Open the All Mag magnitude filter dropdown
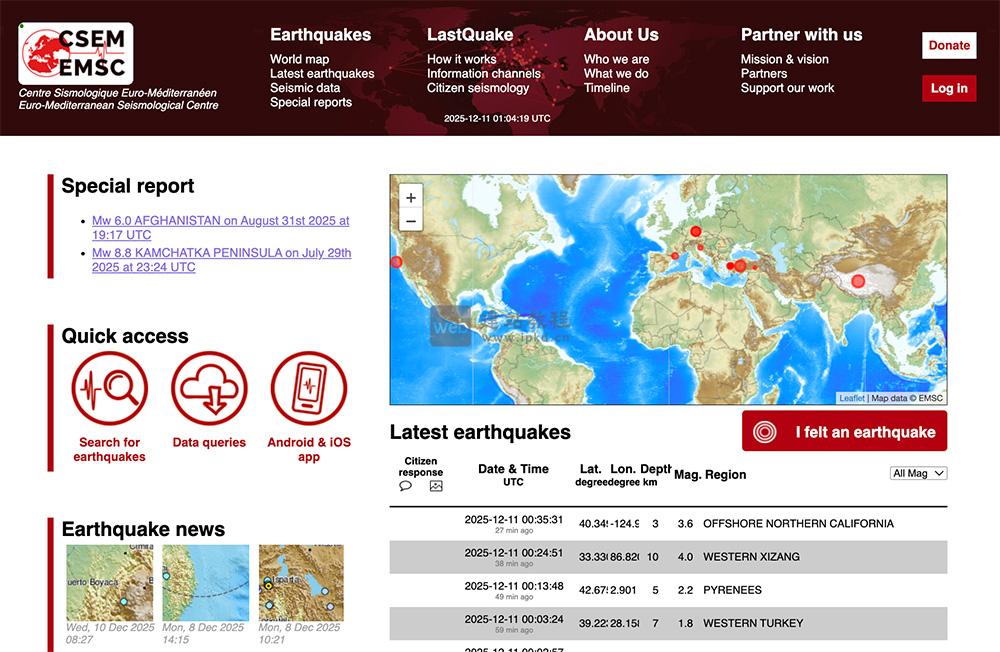1000x652 pixels. point(917,473)
